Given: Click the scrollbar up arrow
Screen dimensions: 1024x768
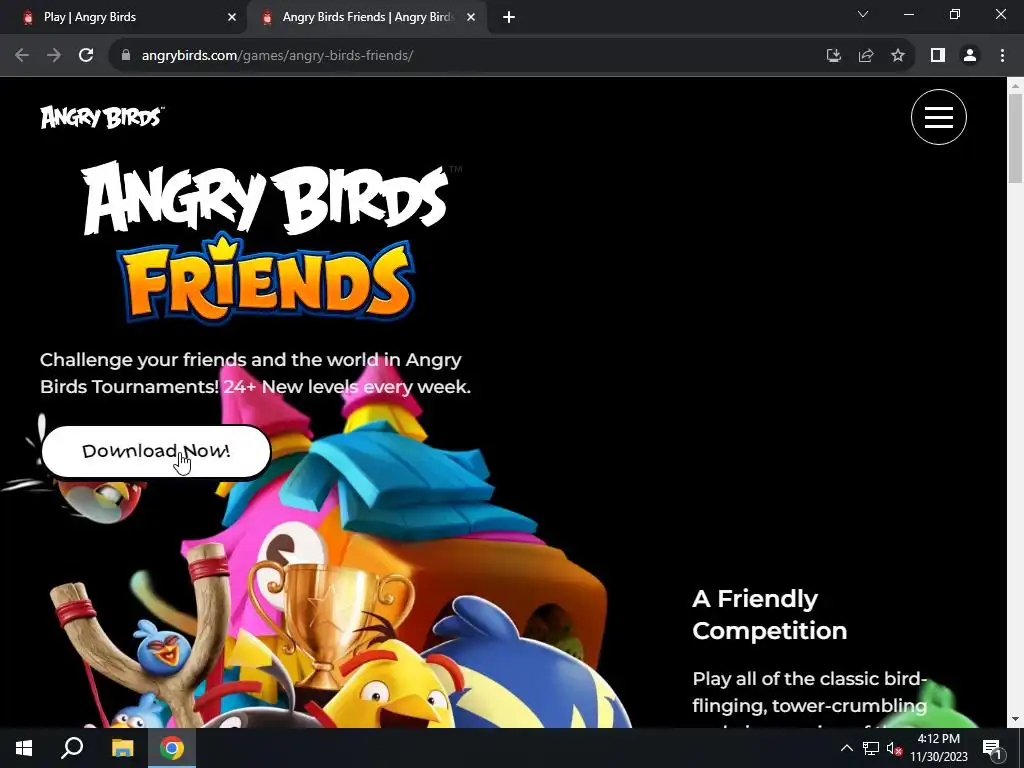Looking at the screenshot, I should pyautogui.click(x=1016, y=86).
